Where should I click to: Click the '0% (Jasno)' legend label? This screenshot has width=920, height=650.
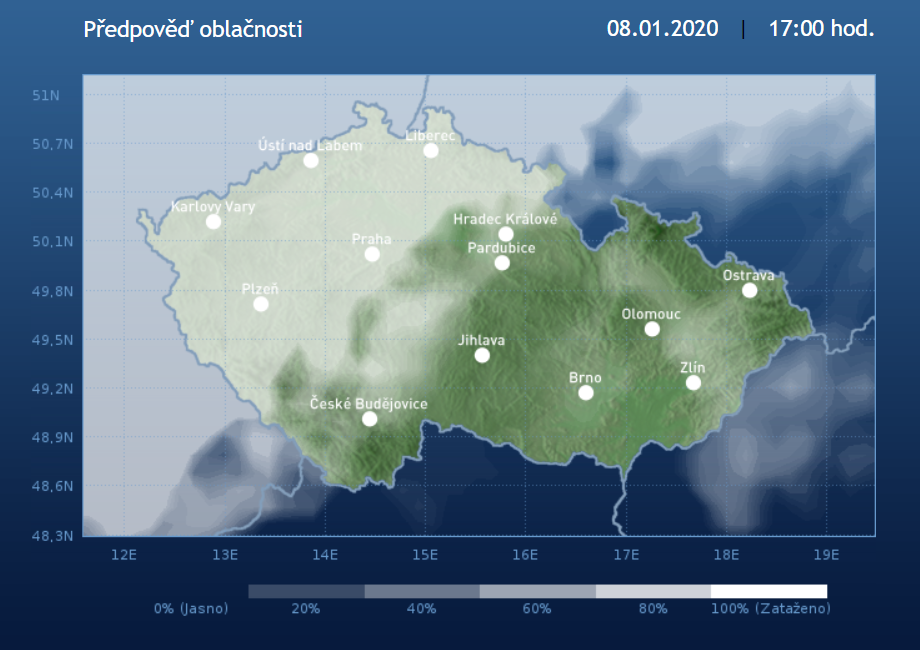pos(191,608)
